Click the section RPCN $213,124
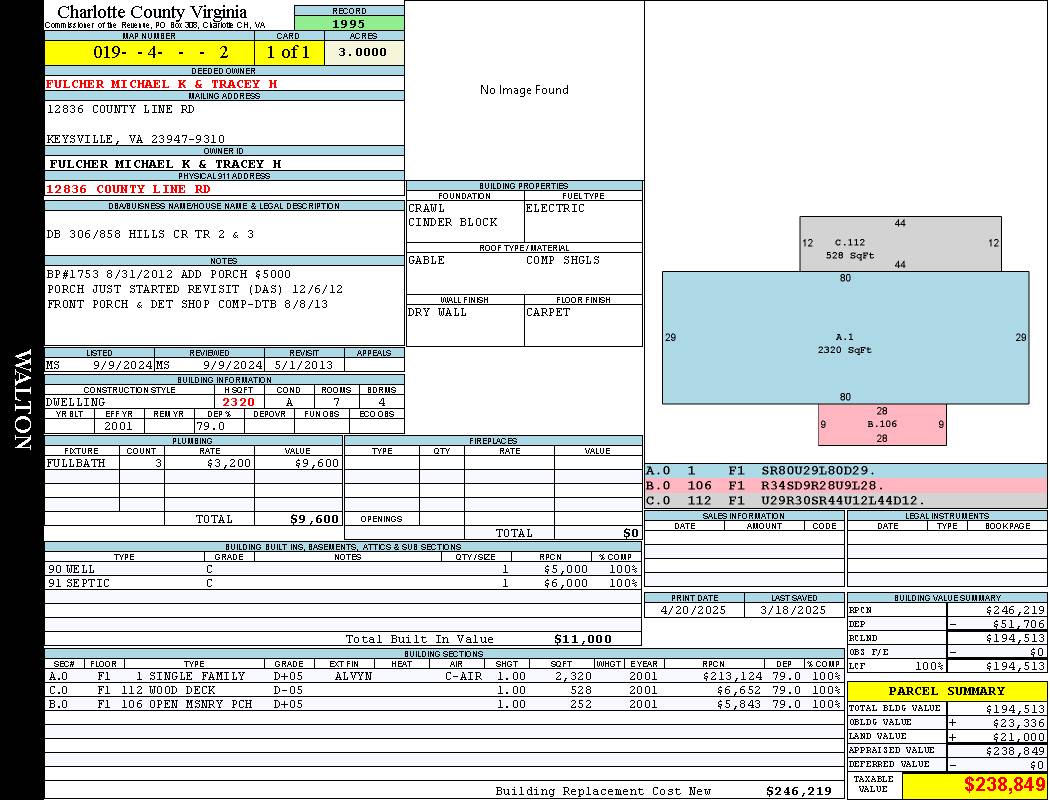Image resolution: width=1050 pixels, height=800 pixels. tap(733, 677)
